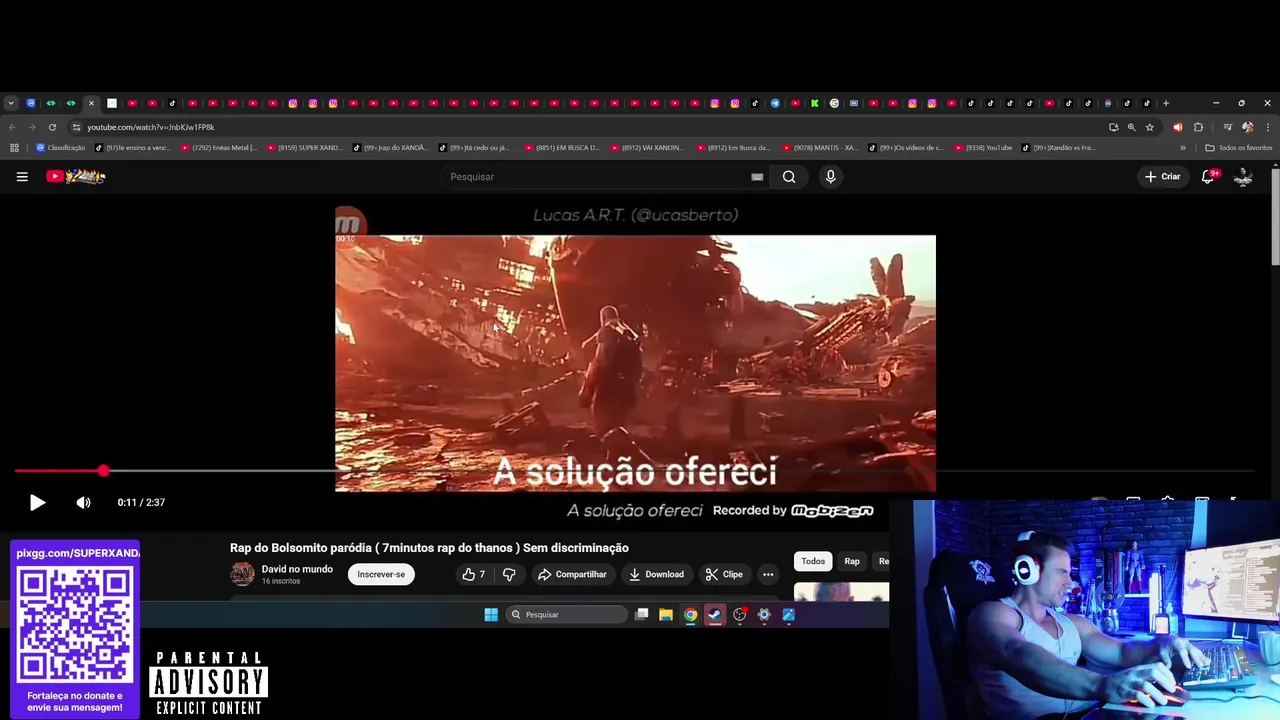
Task: Click the Download button
Action: 656,575
